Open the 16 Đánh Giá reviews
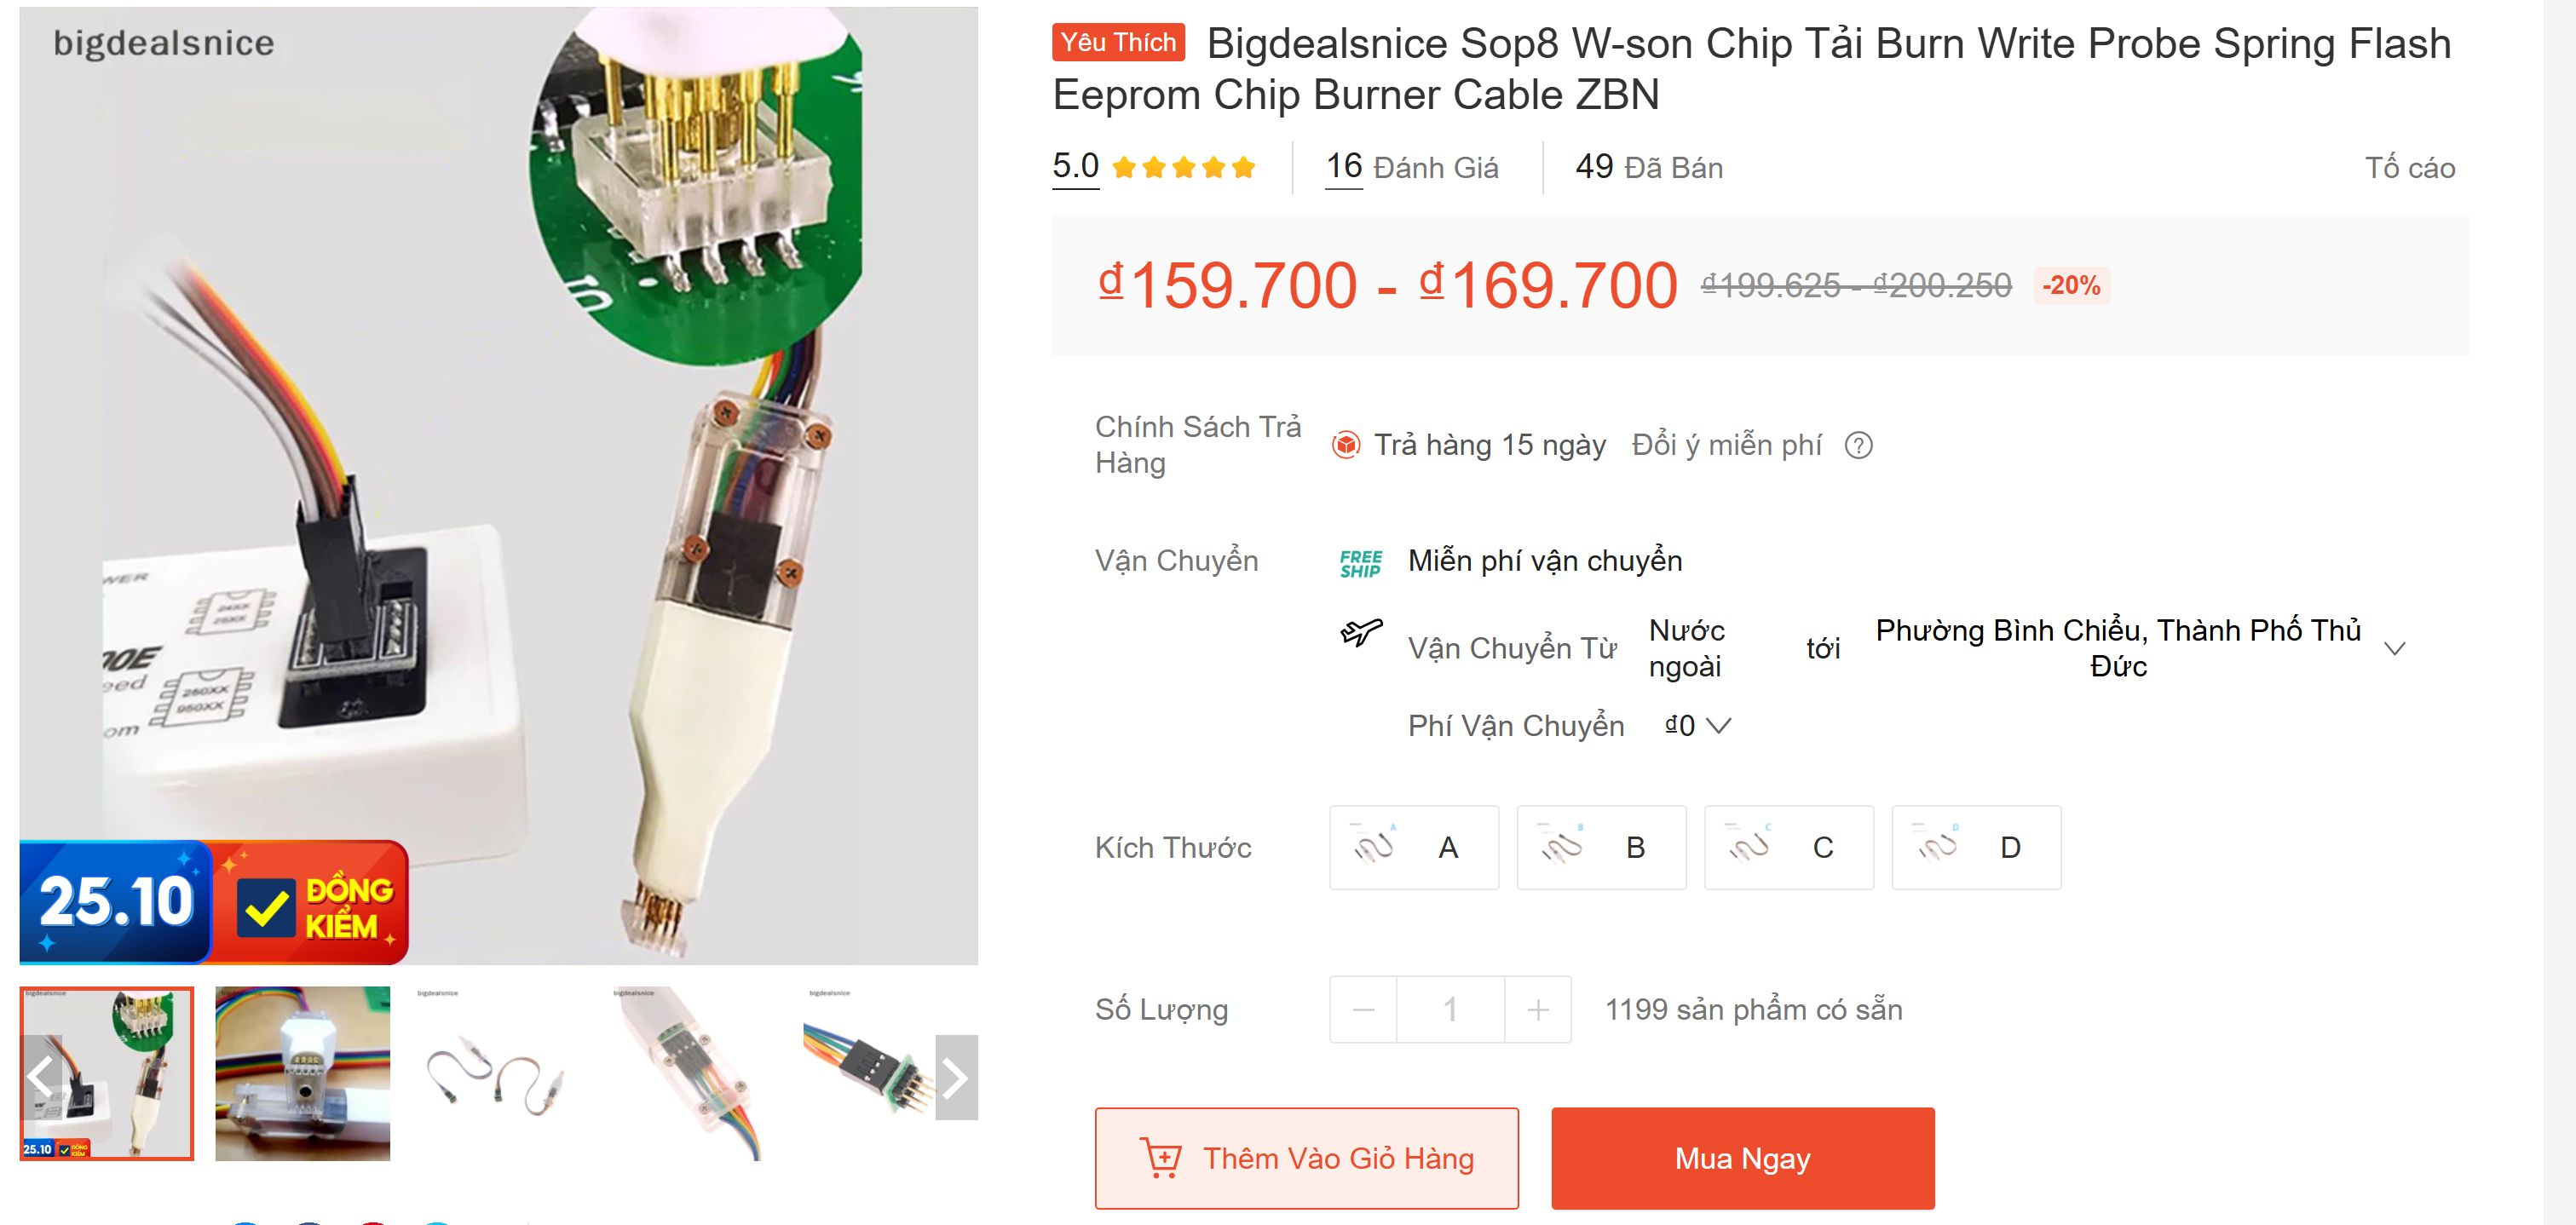The width and height of the screenshot is (2576, 1225). tap(1411, 167)
